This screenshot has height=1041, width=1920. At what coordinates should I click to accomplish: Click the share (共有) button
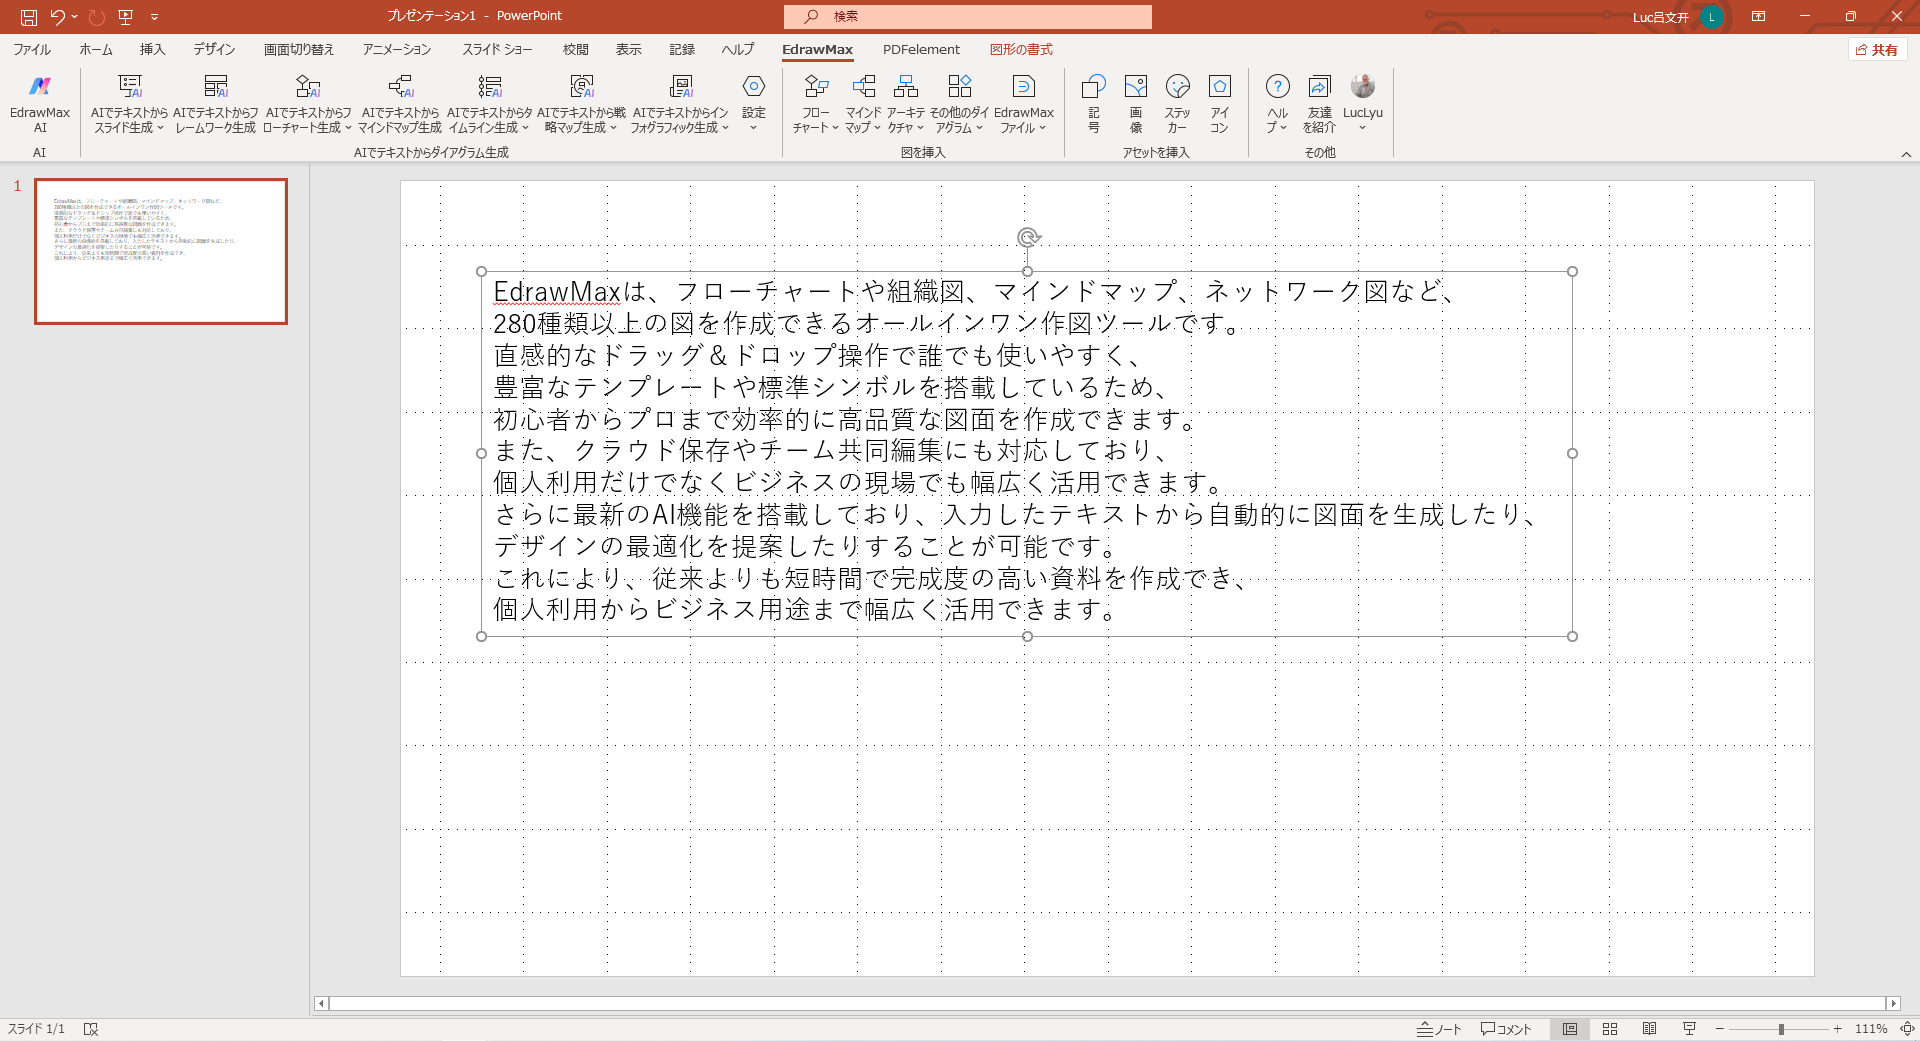[x=1877, y=50]
